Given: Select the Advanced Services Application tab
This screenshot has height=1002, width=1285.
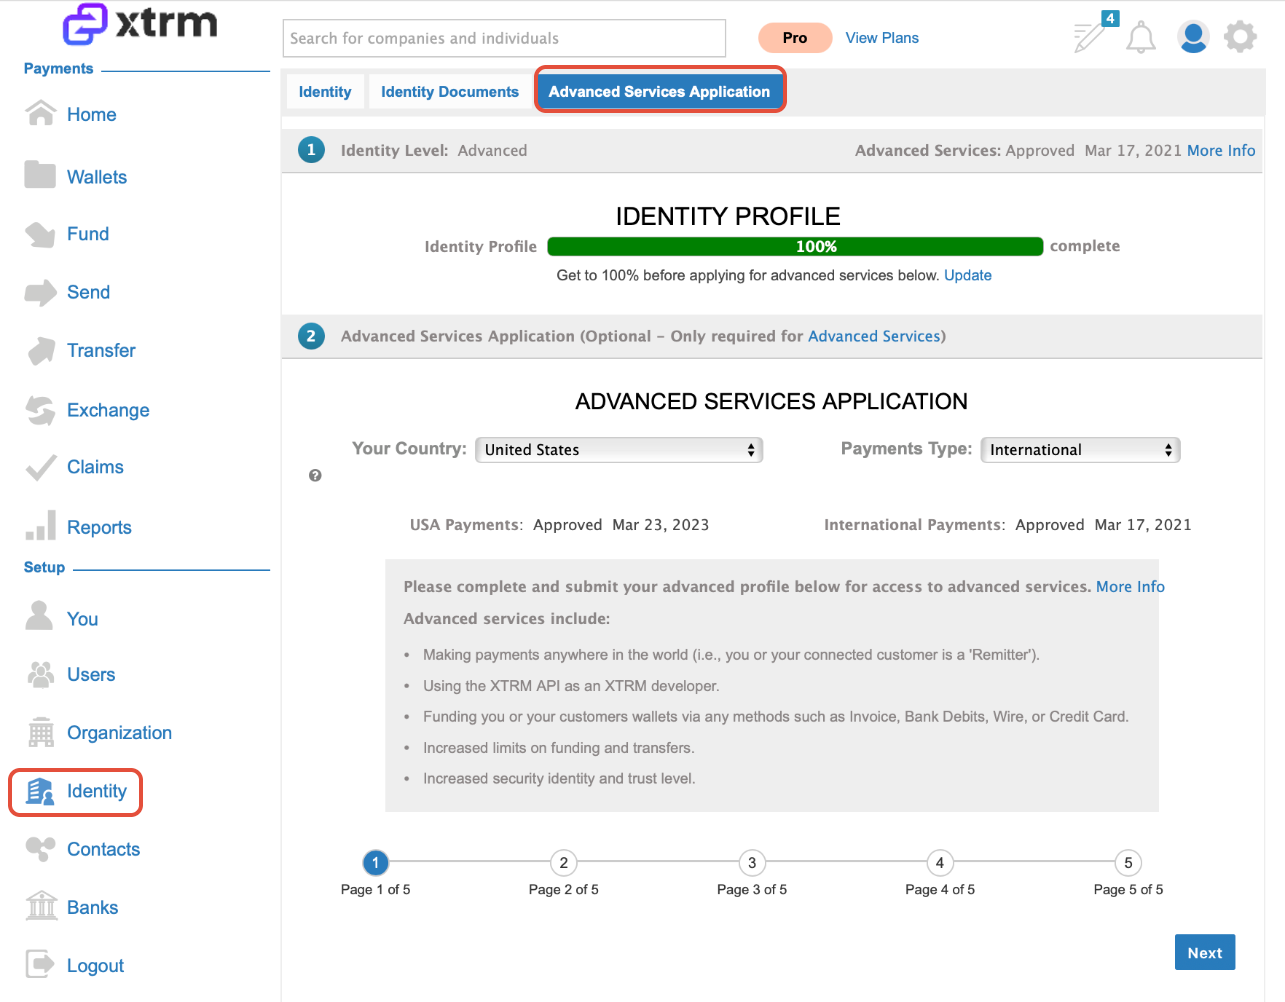Looking at the screenshot, I should 660,91.
